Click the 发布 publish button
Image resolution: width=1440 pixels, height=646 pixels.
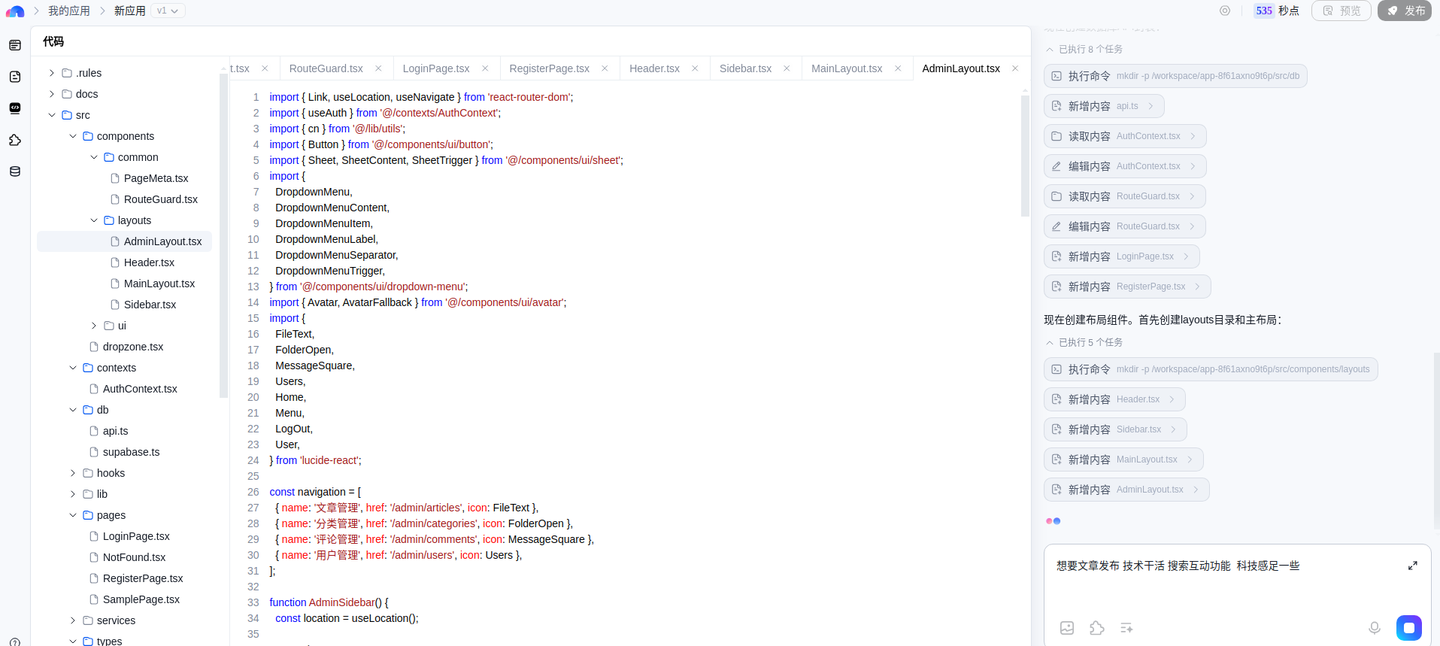pyautogui.click(x=1405, y=11)
